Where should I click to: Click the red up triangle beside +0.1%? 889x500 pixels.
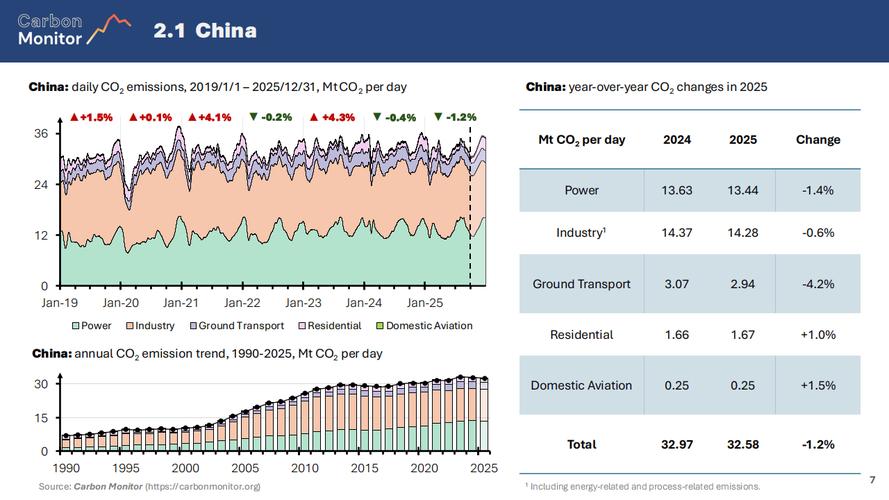tap(133, 117)
